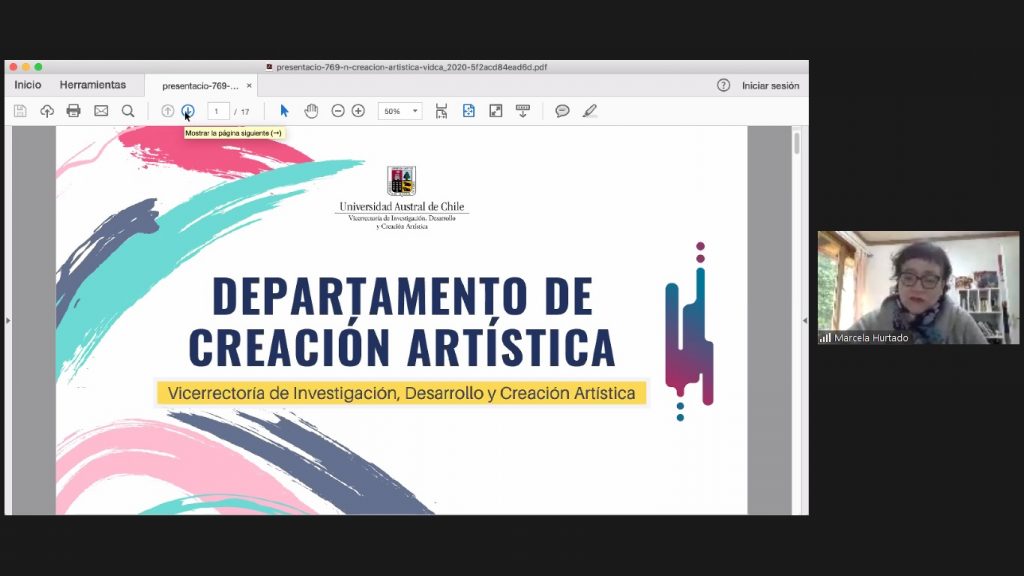Enter full screen mode
Screen dimensions: 1024x576
coord(496,111)
